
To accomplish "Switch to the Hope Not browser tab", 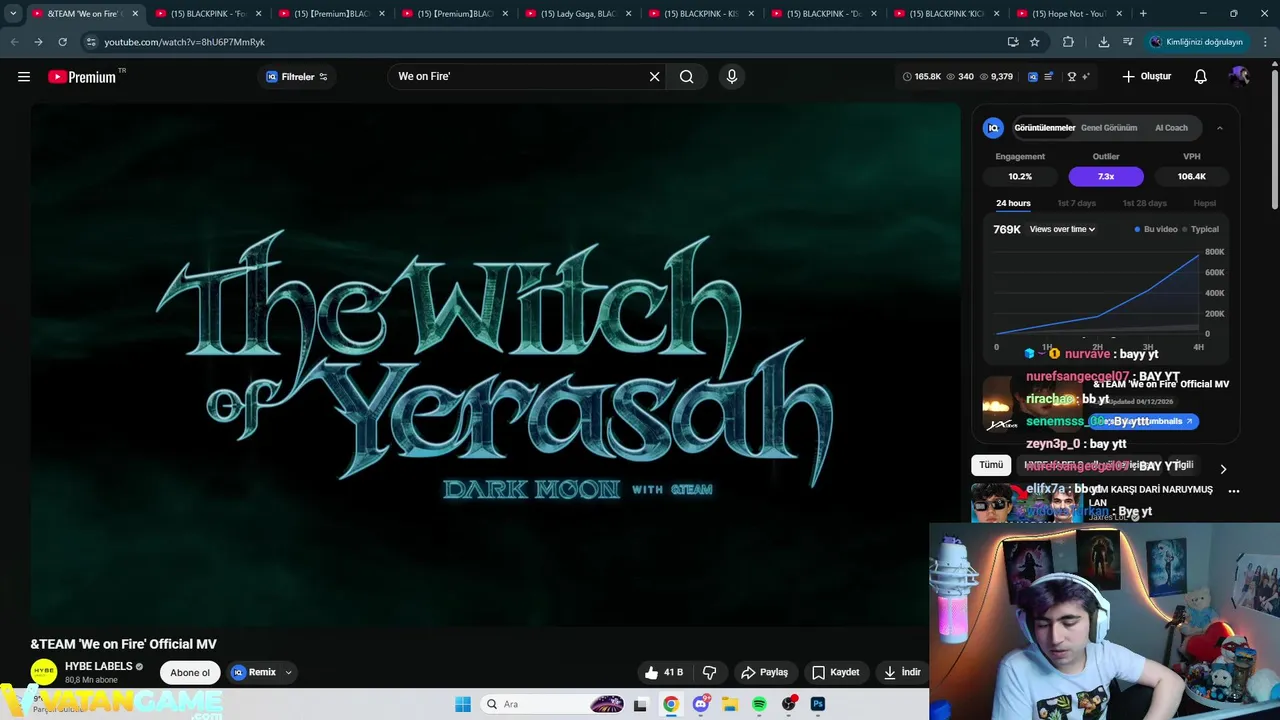I will (x=1069, y=14).
